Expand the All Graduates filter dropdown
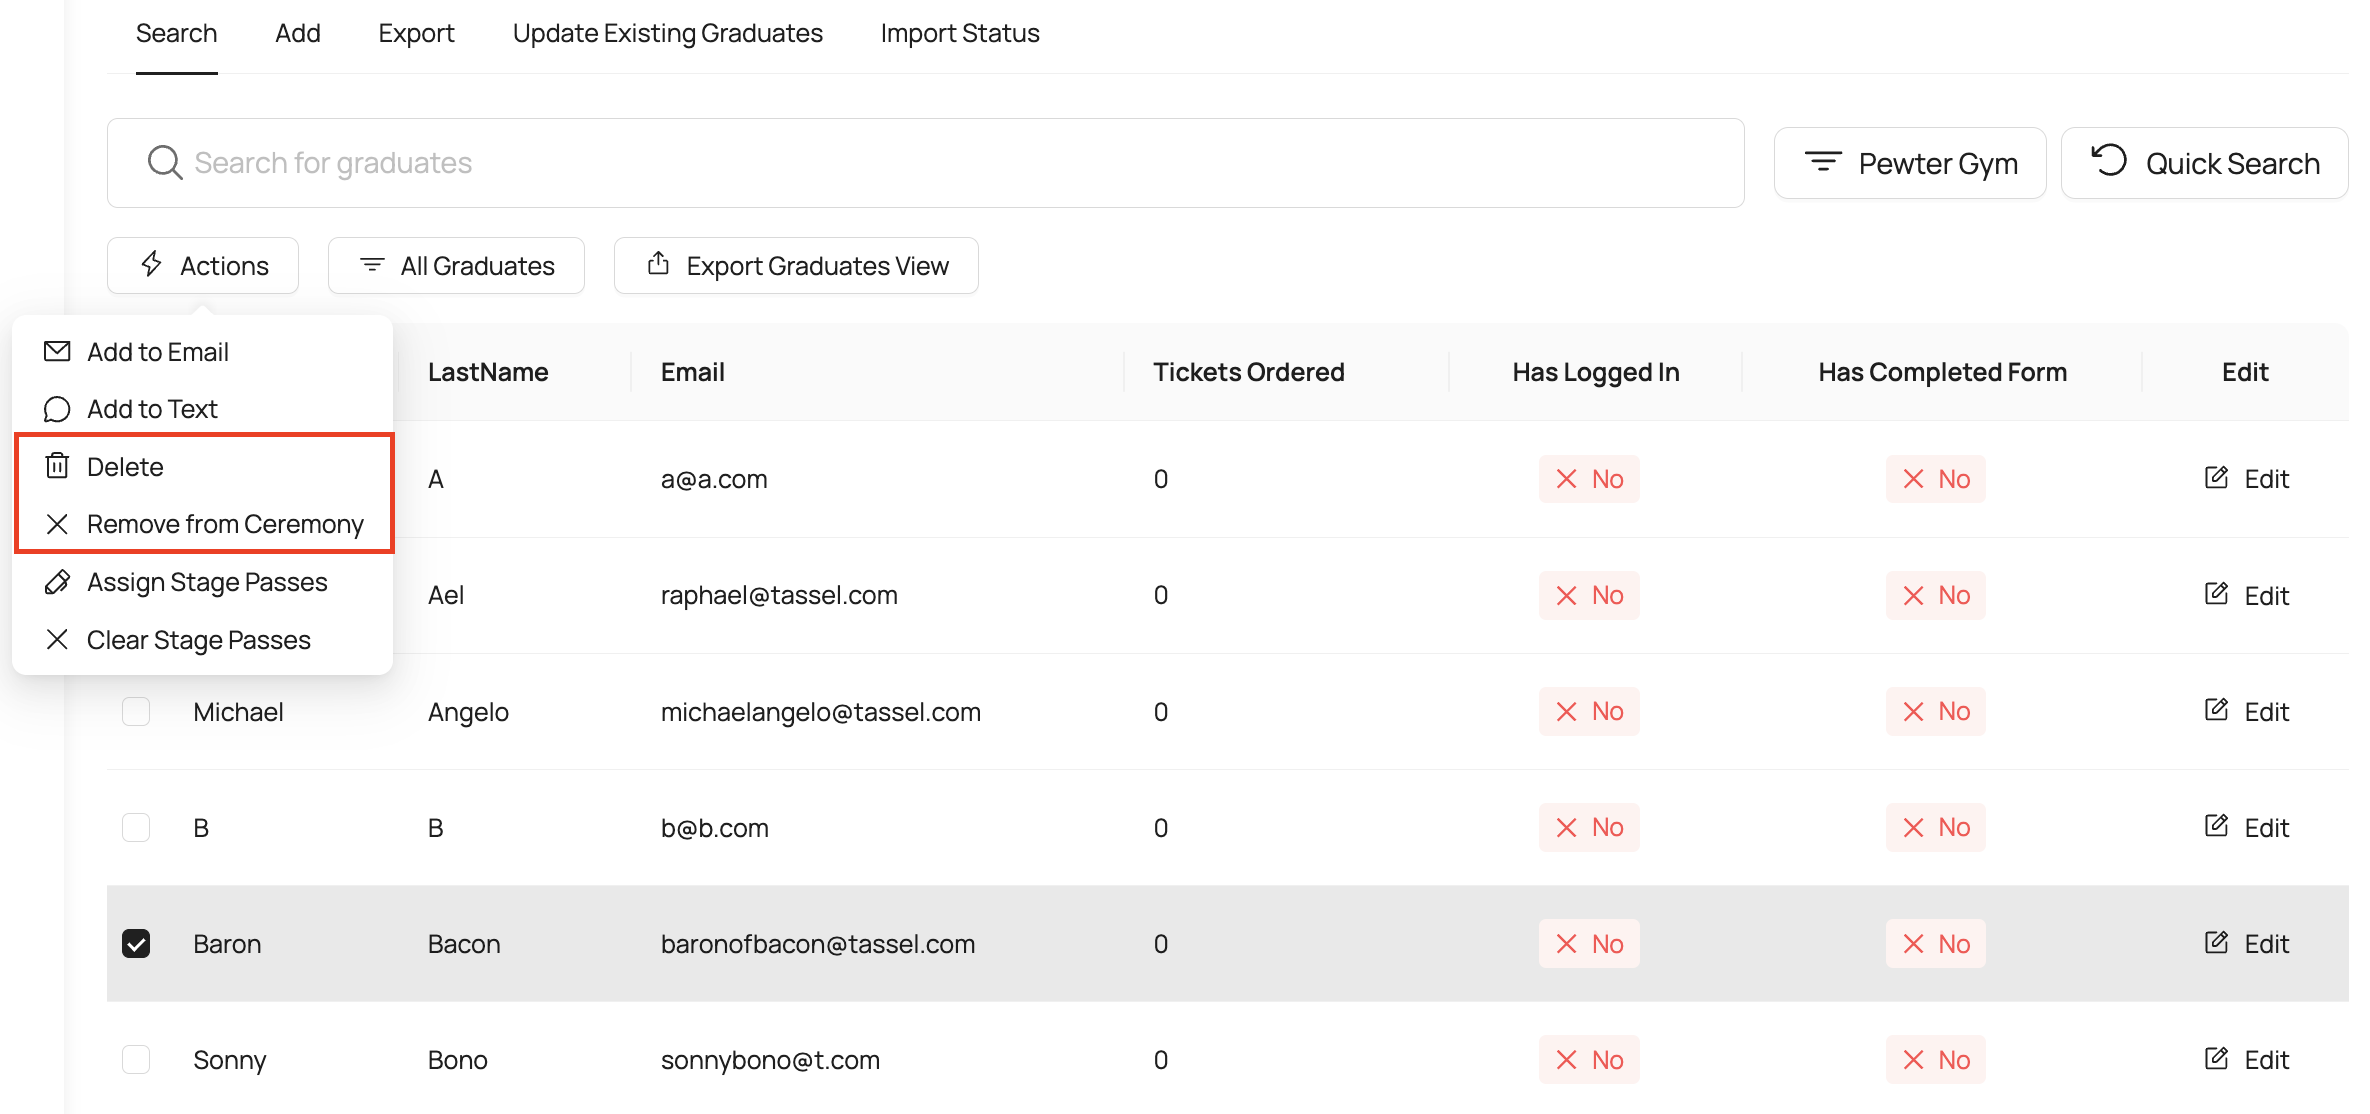 click(x=456, y=265)
